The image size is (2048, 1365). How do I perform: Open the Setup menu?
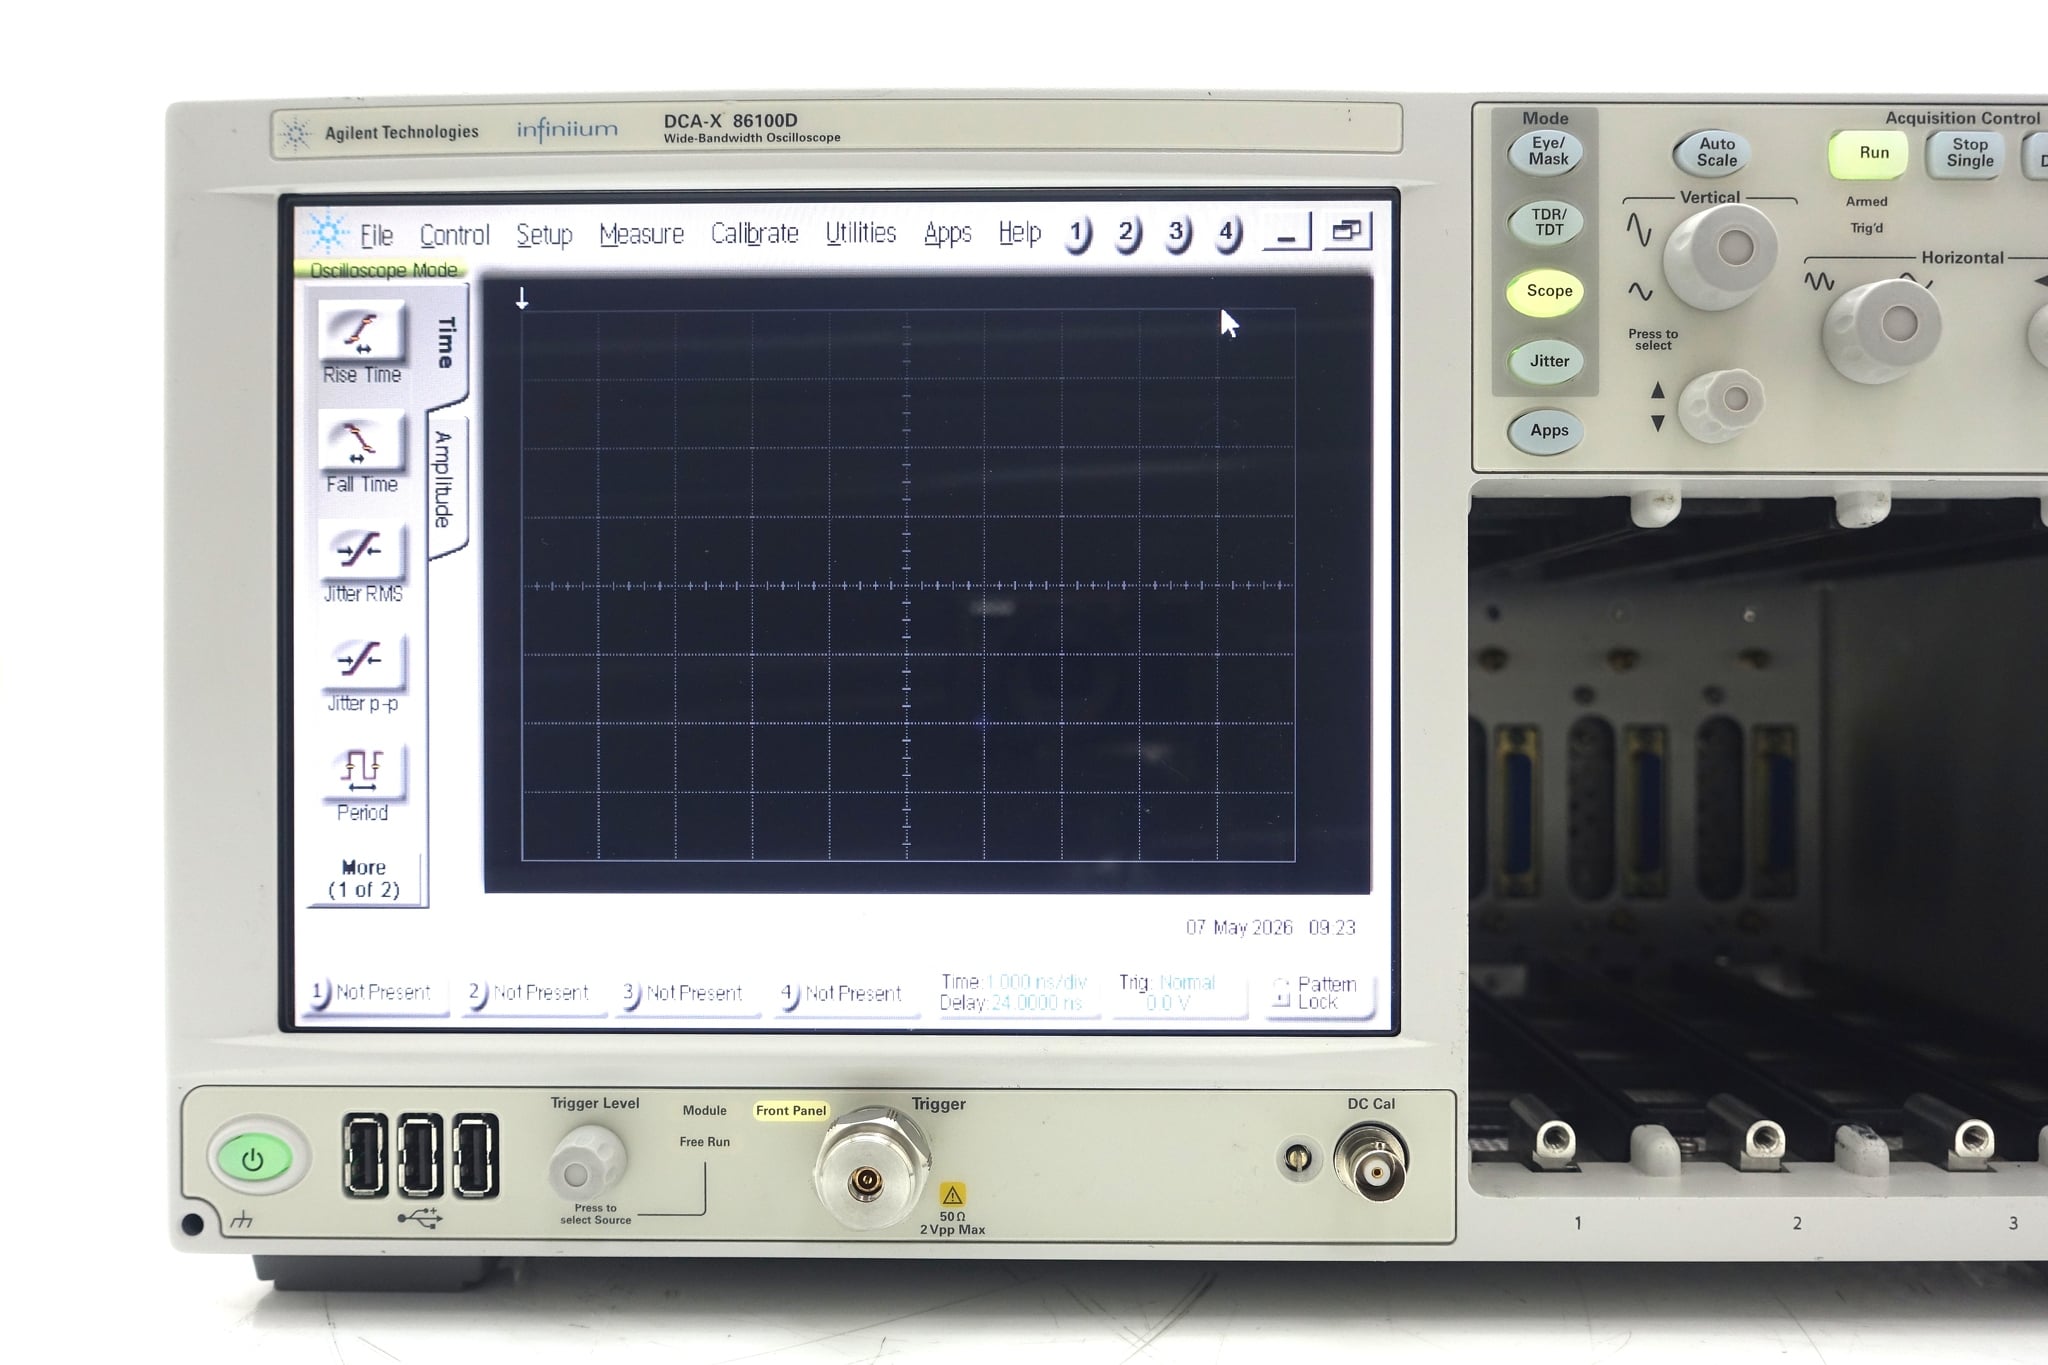tap(544, 234)
